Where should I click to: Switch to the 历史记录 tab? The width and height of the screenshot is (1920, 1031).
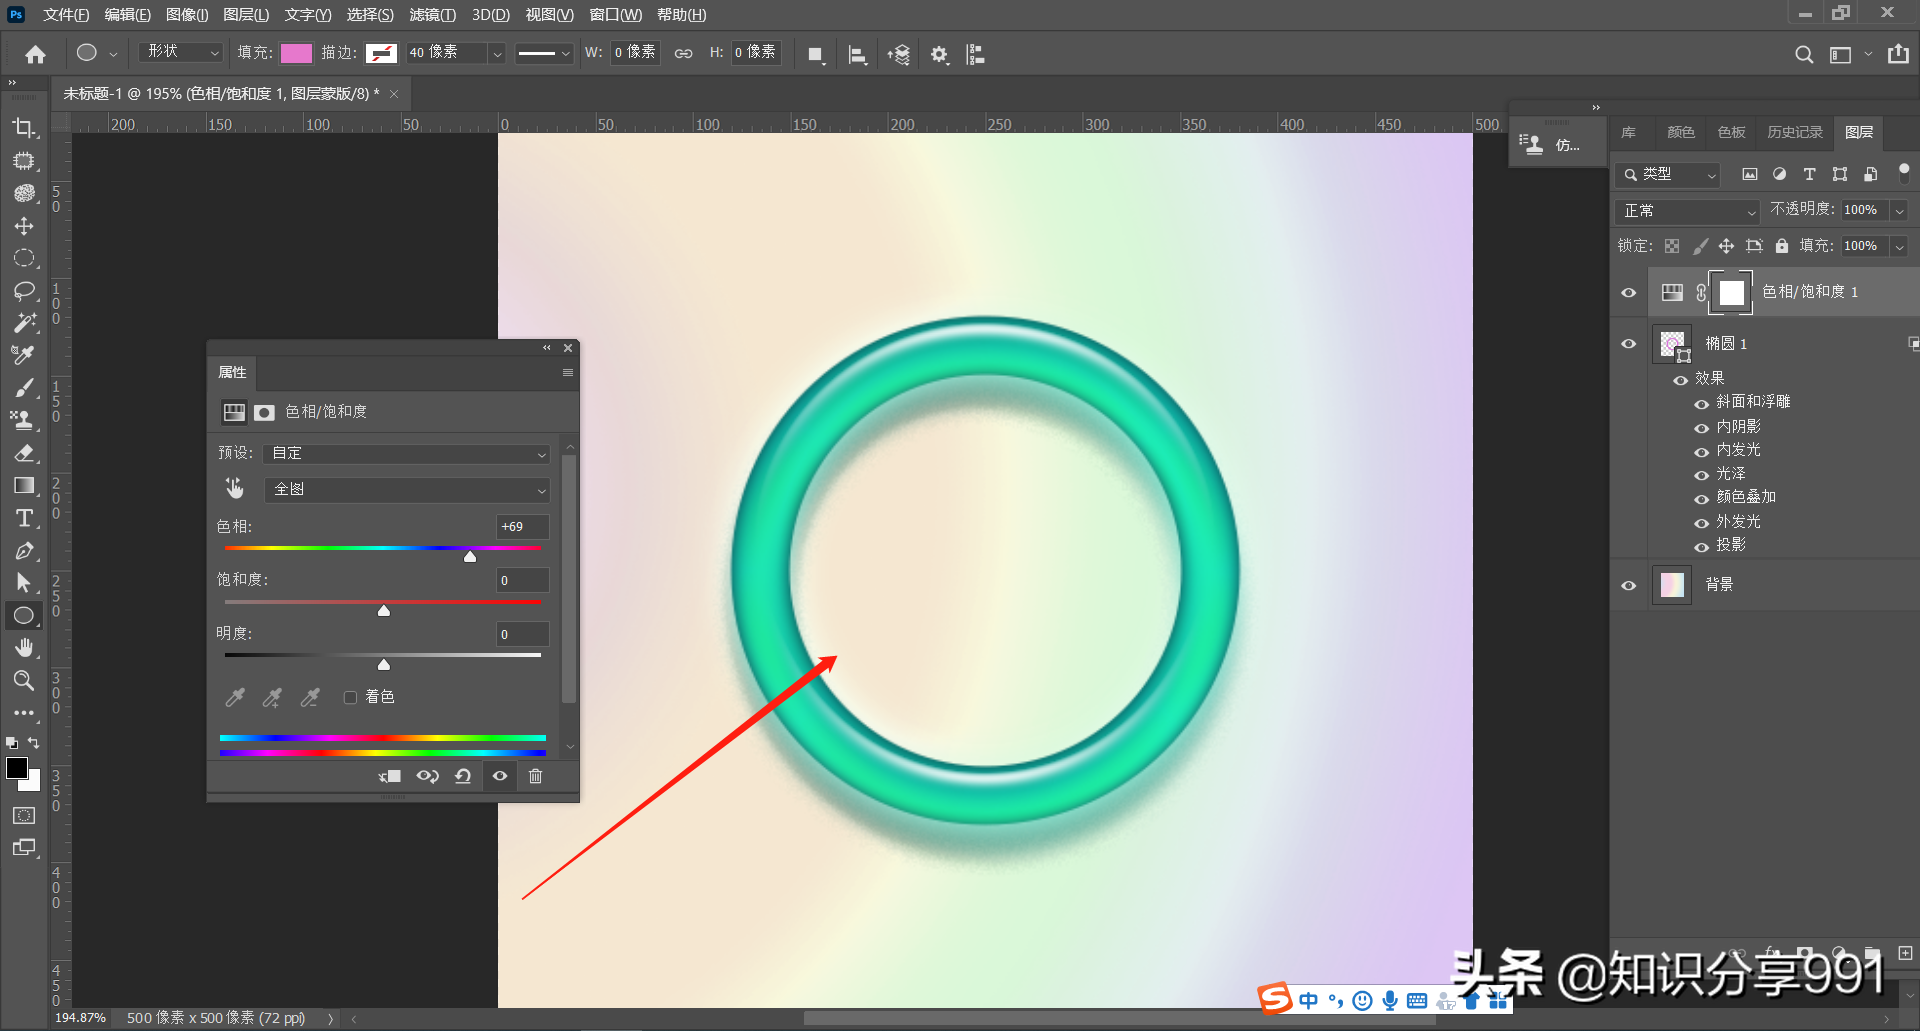pos(1794,132)
